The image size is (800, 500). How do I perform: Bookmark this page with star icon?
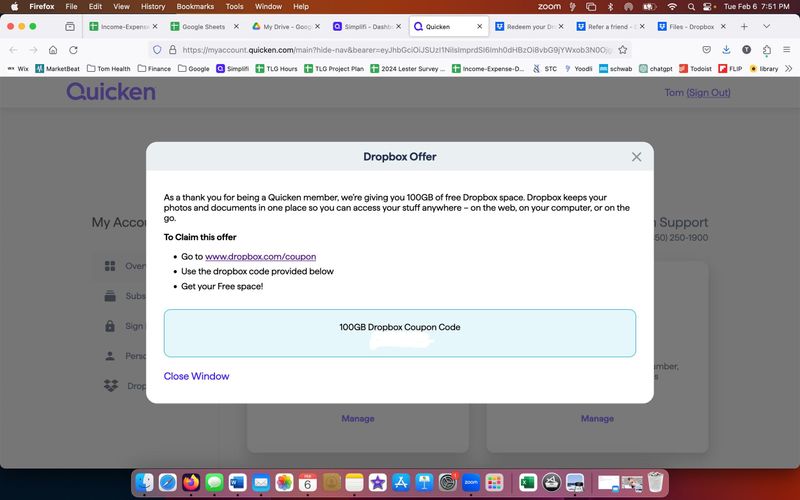click(x=622, y=49)
